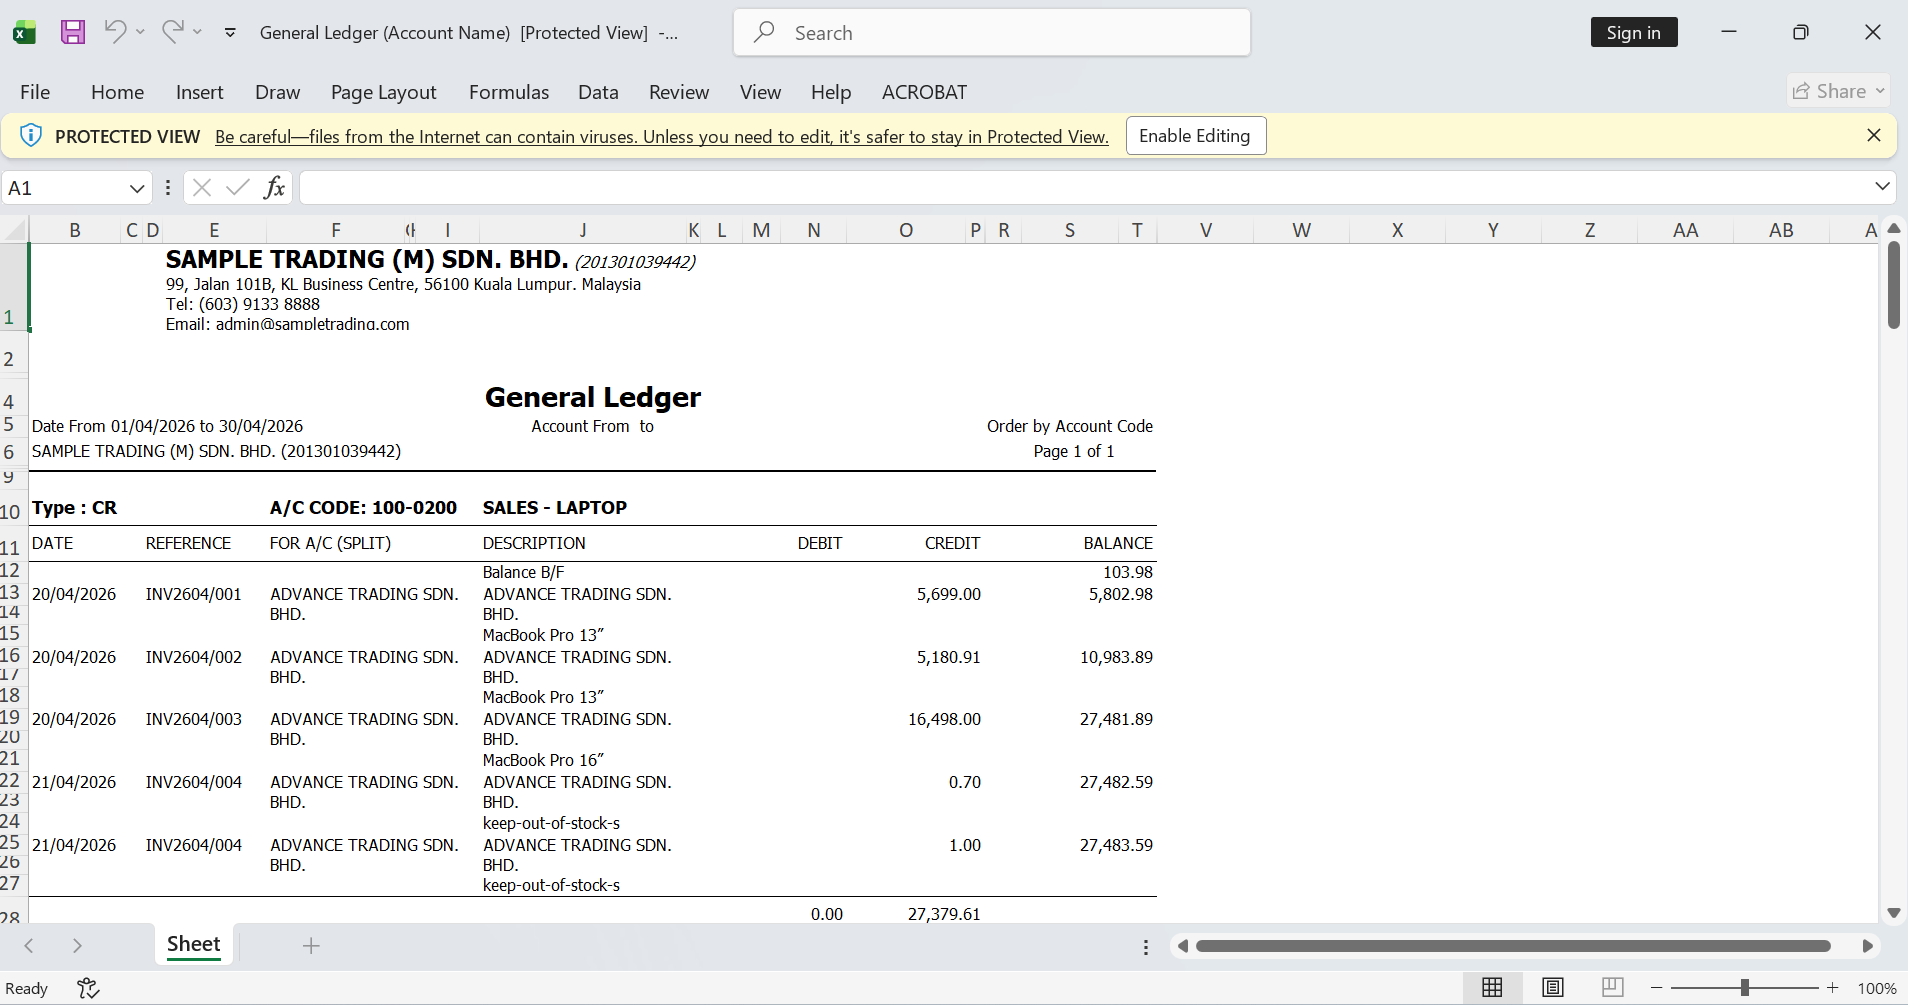Expand the formula bar
The image size is (1908, 1005).
pyautogui.click(x=1882, y=187)
